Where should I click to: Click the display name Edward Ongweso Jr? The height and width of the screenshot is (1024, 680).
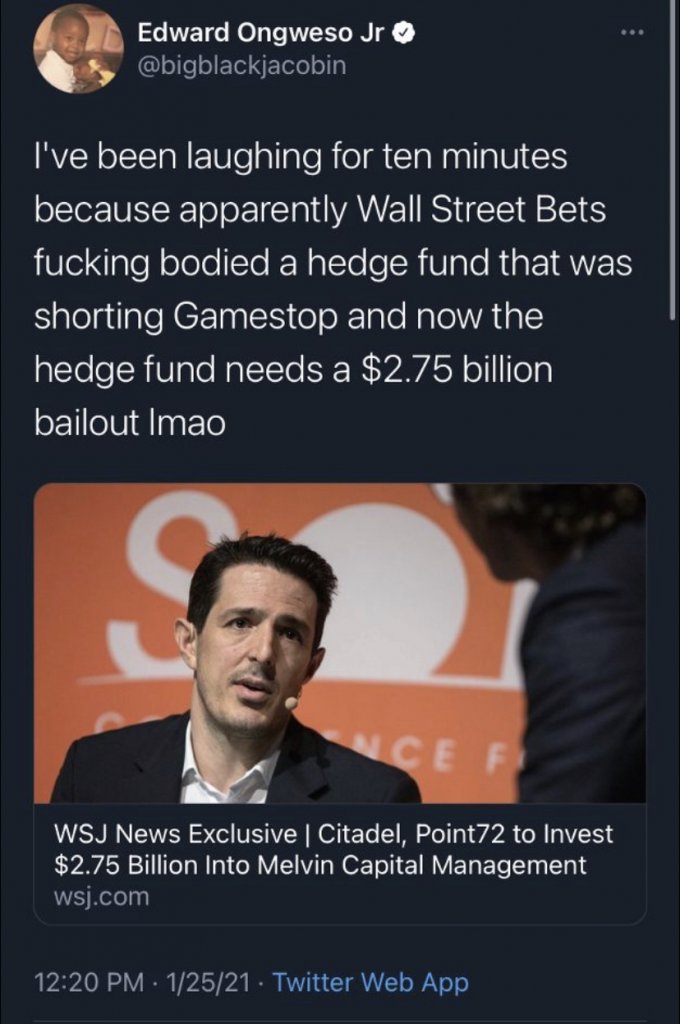(262, 33)
